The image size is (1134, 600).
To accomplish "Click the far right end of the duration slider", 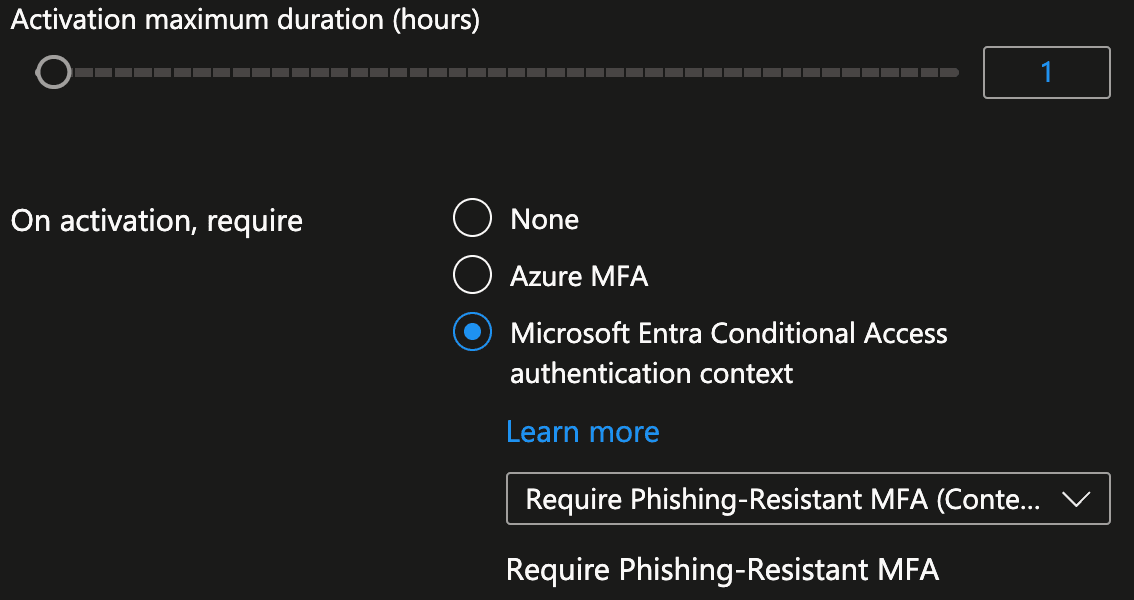I will tap(953, 72).
